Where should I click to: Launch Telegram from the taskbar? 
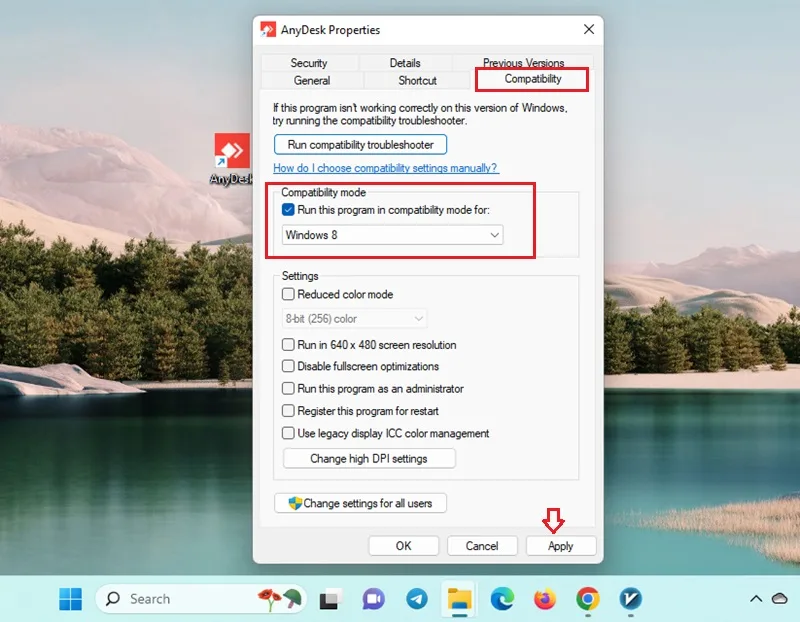[x=417, y=599]
